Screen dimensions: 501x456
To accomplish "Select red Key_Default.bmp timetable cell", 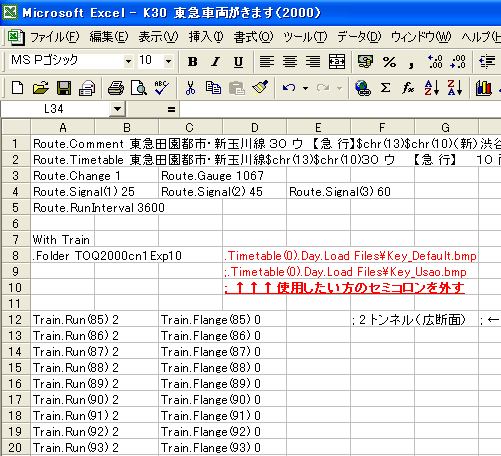I will coord(255,256).
